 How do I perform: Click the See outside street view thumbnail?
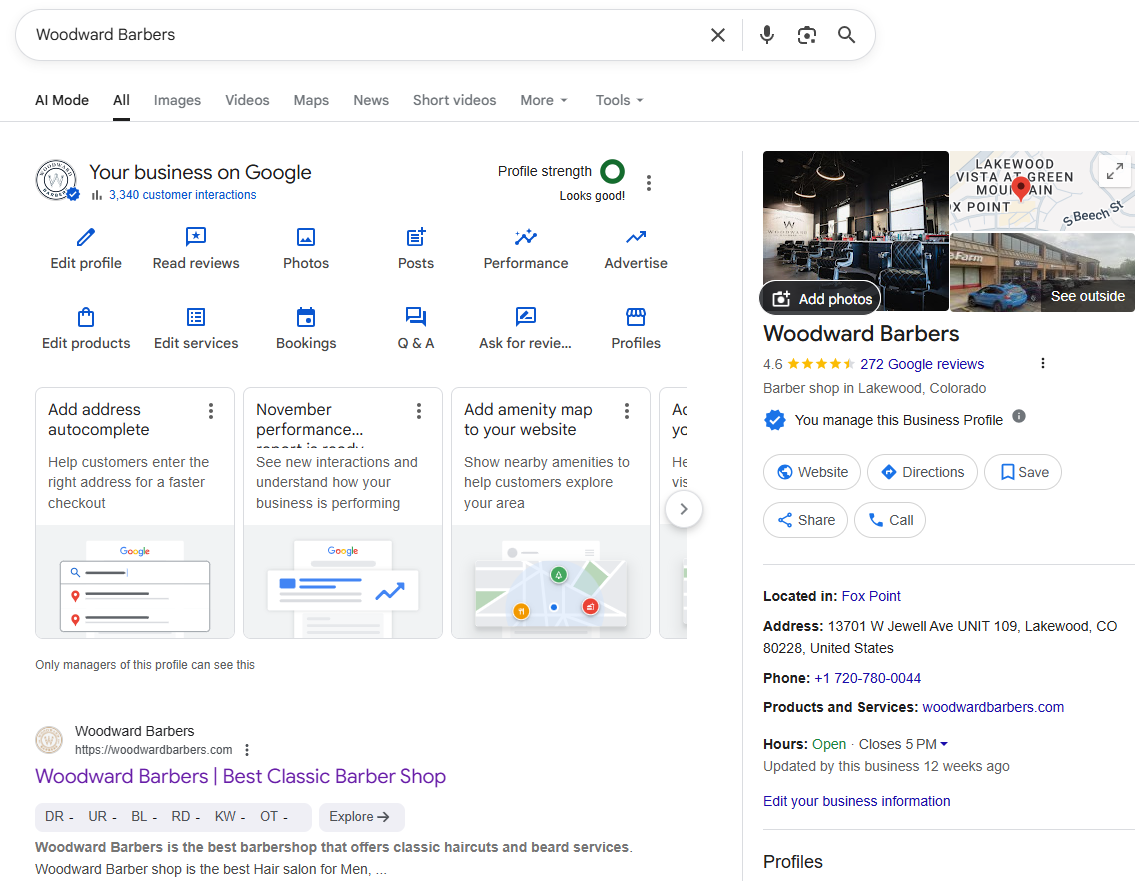coord(1042,272)
